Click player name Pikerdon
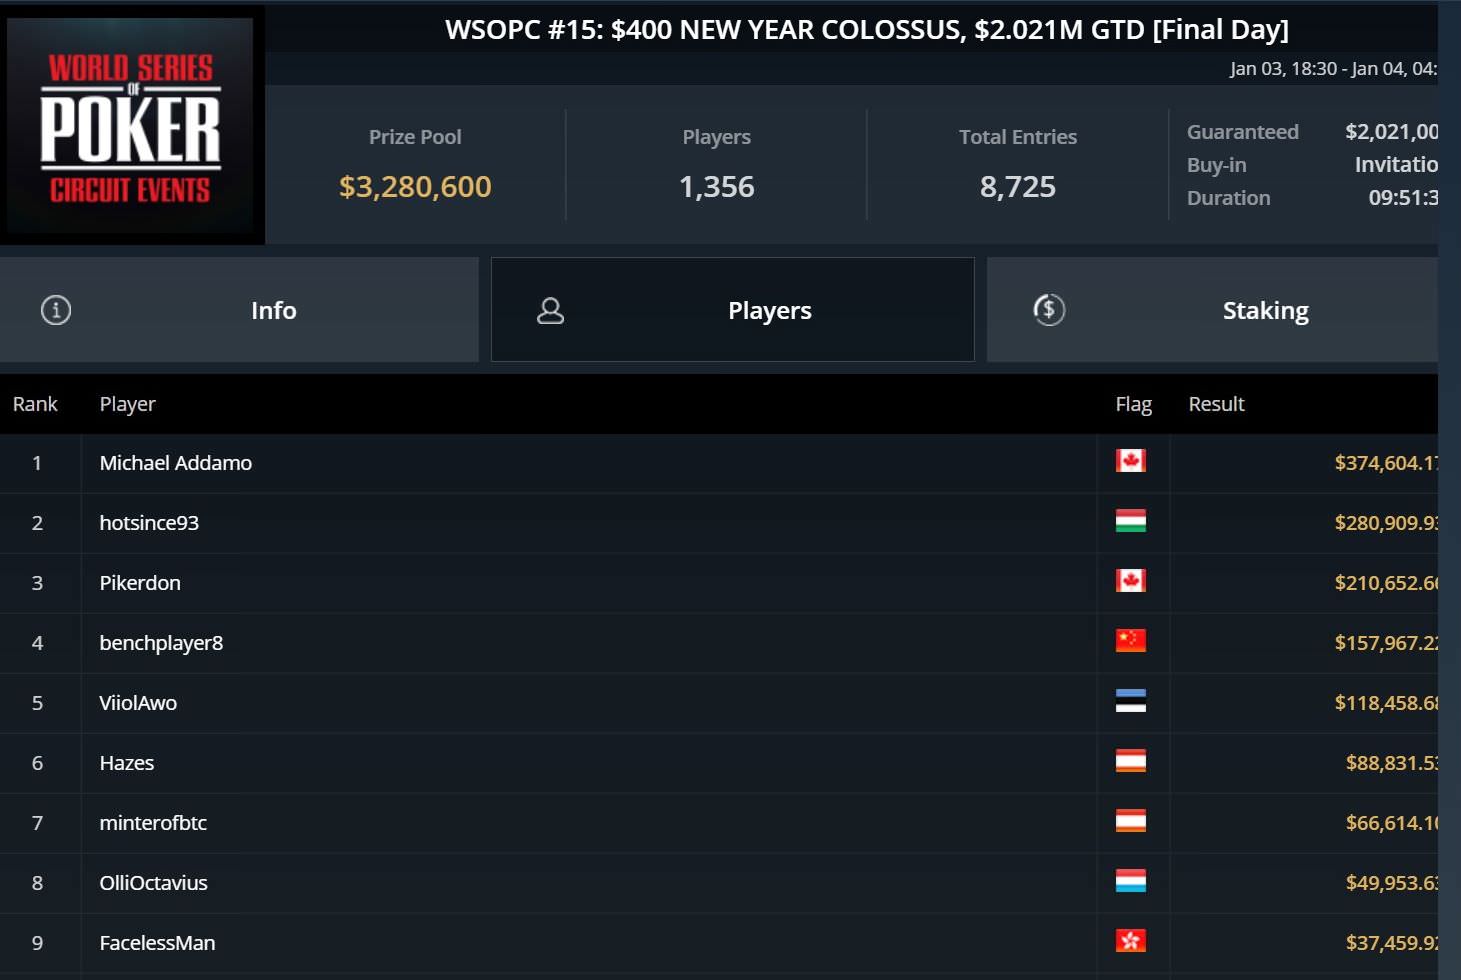This screenshot has width=1461, height=980. pos(140,583)
